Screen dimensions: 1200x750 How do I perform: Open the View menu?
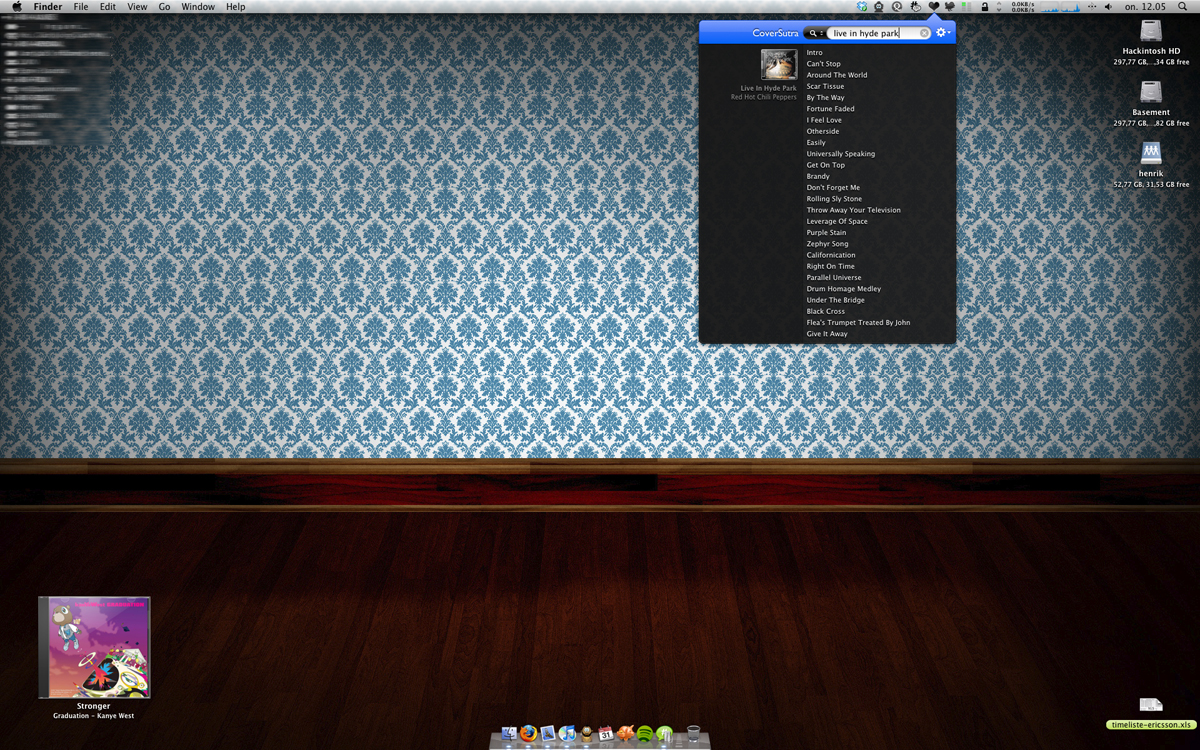coord(137,6)
